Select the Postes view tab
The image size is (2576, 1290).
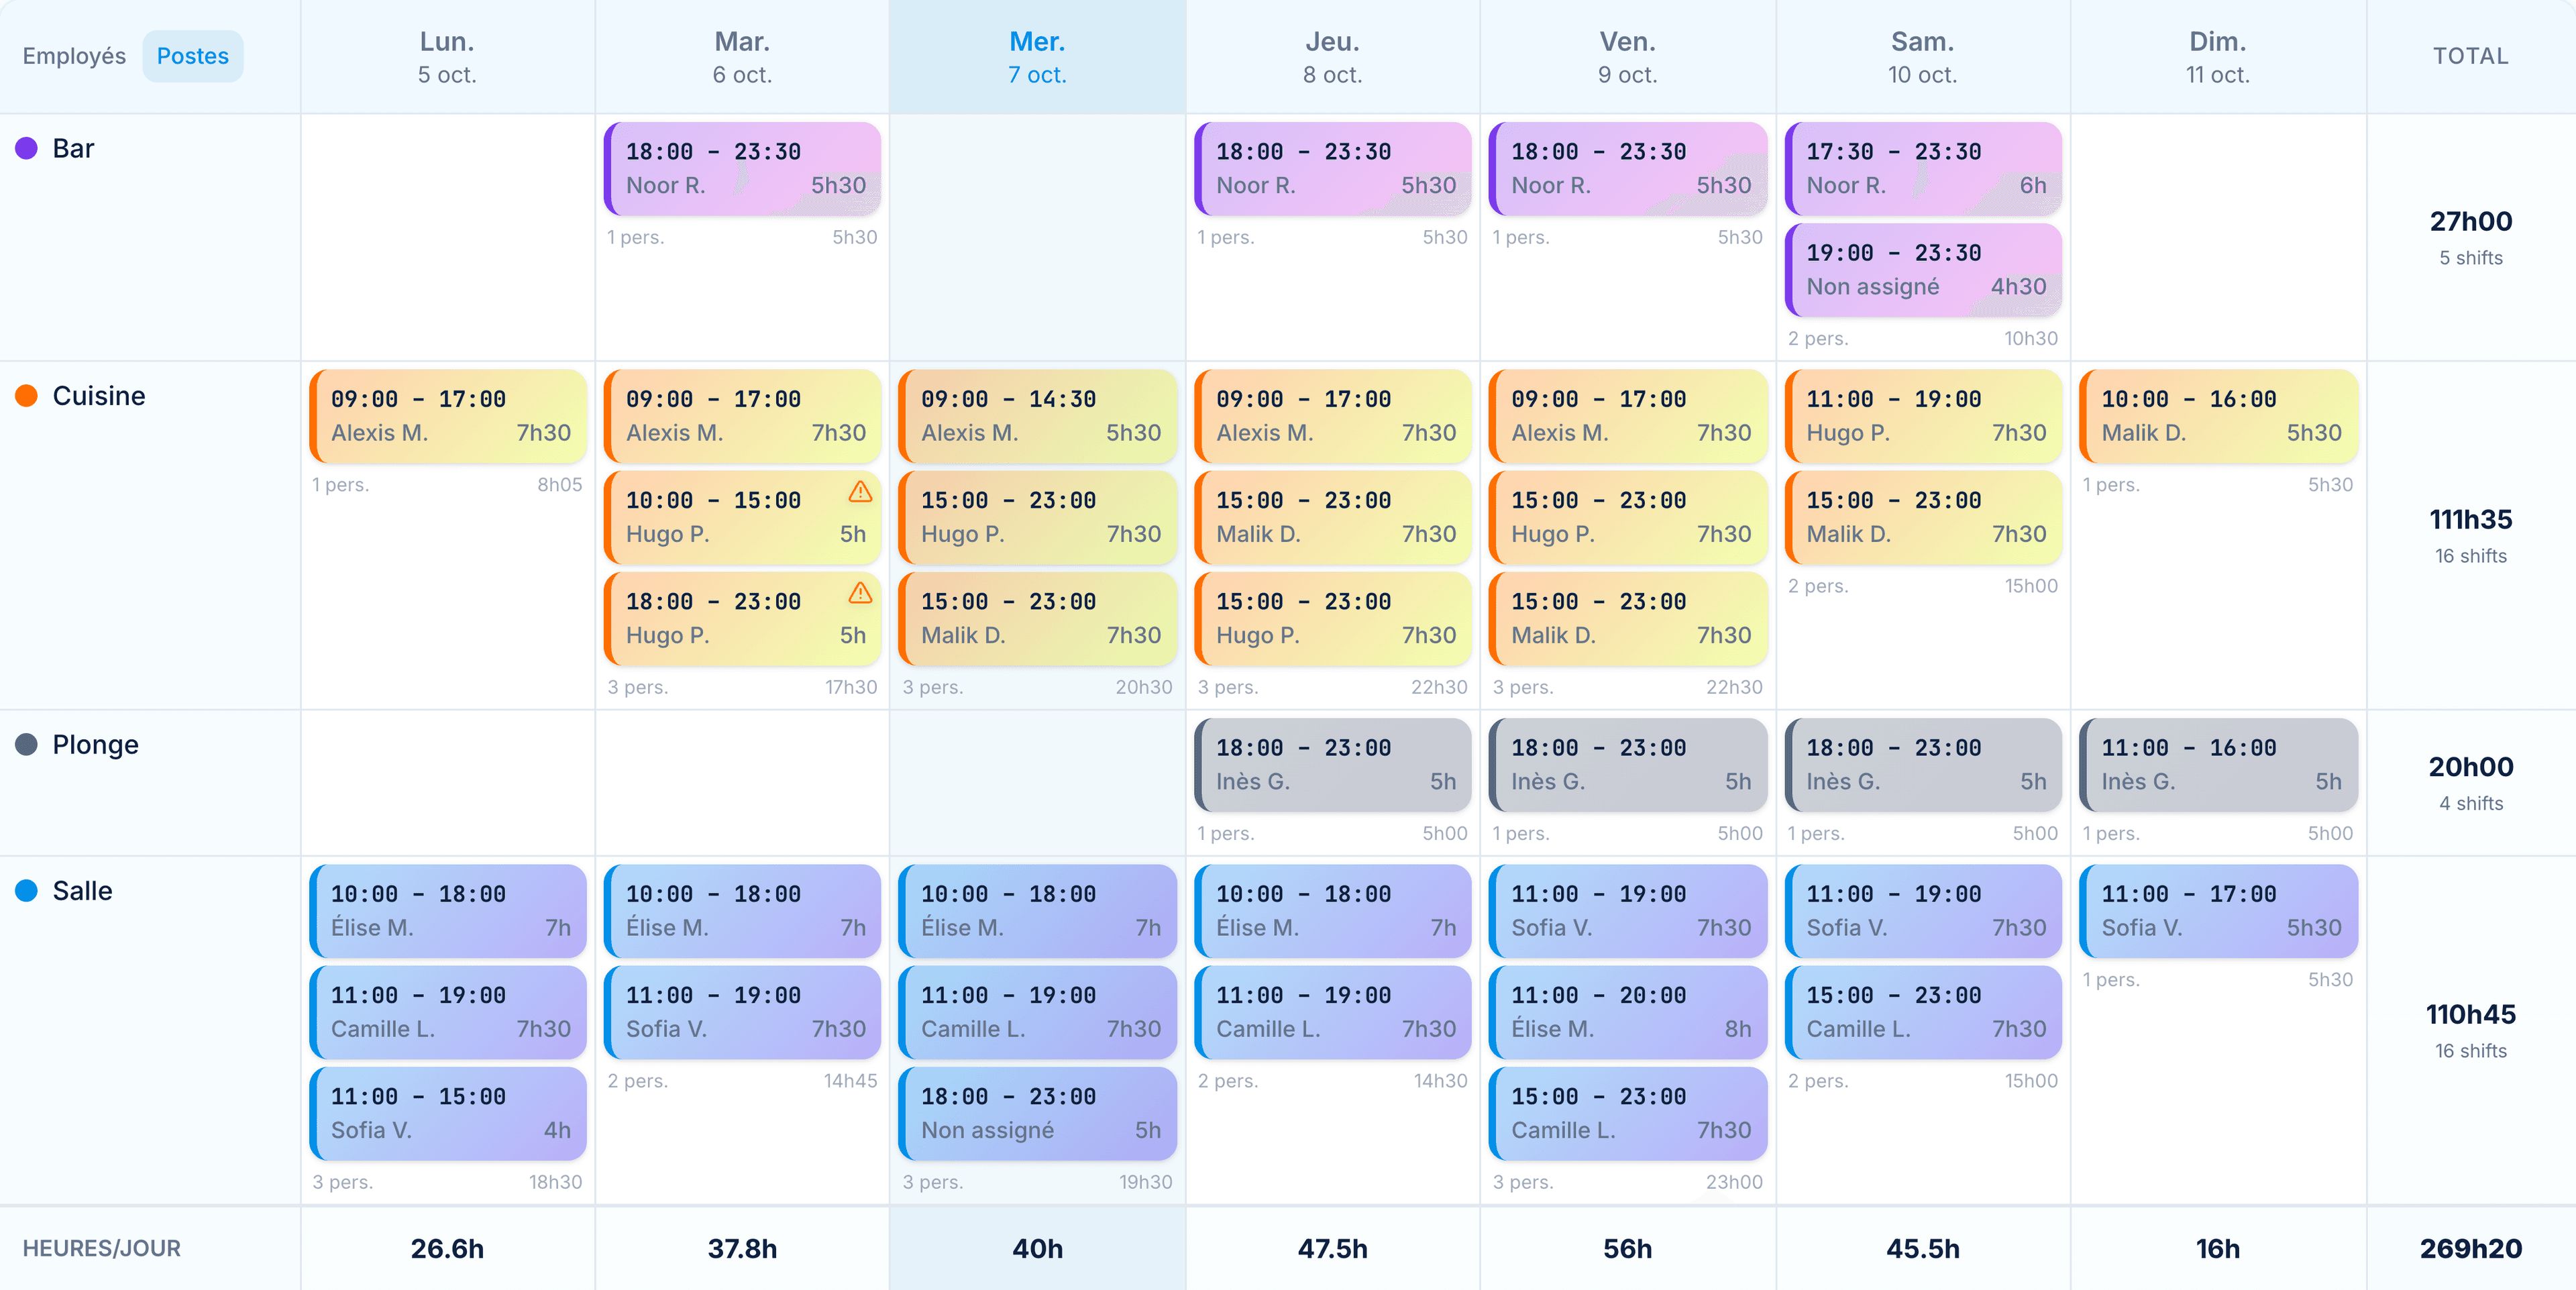coord(193,56)
